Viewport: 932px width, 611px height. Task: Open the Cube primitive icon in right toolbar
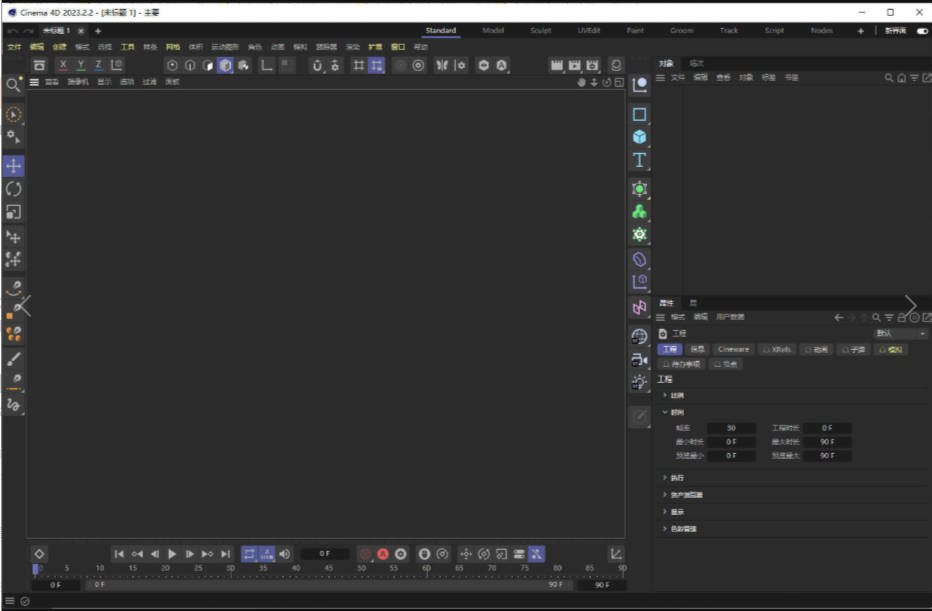[638, 137]
